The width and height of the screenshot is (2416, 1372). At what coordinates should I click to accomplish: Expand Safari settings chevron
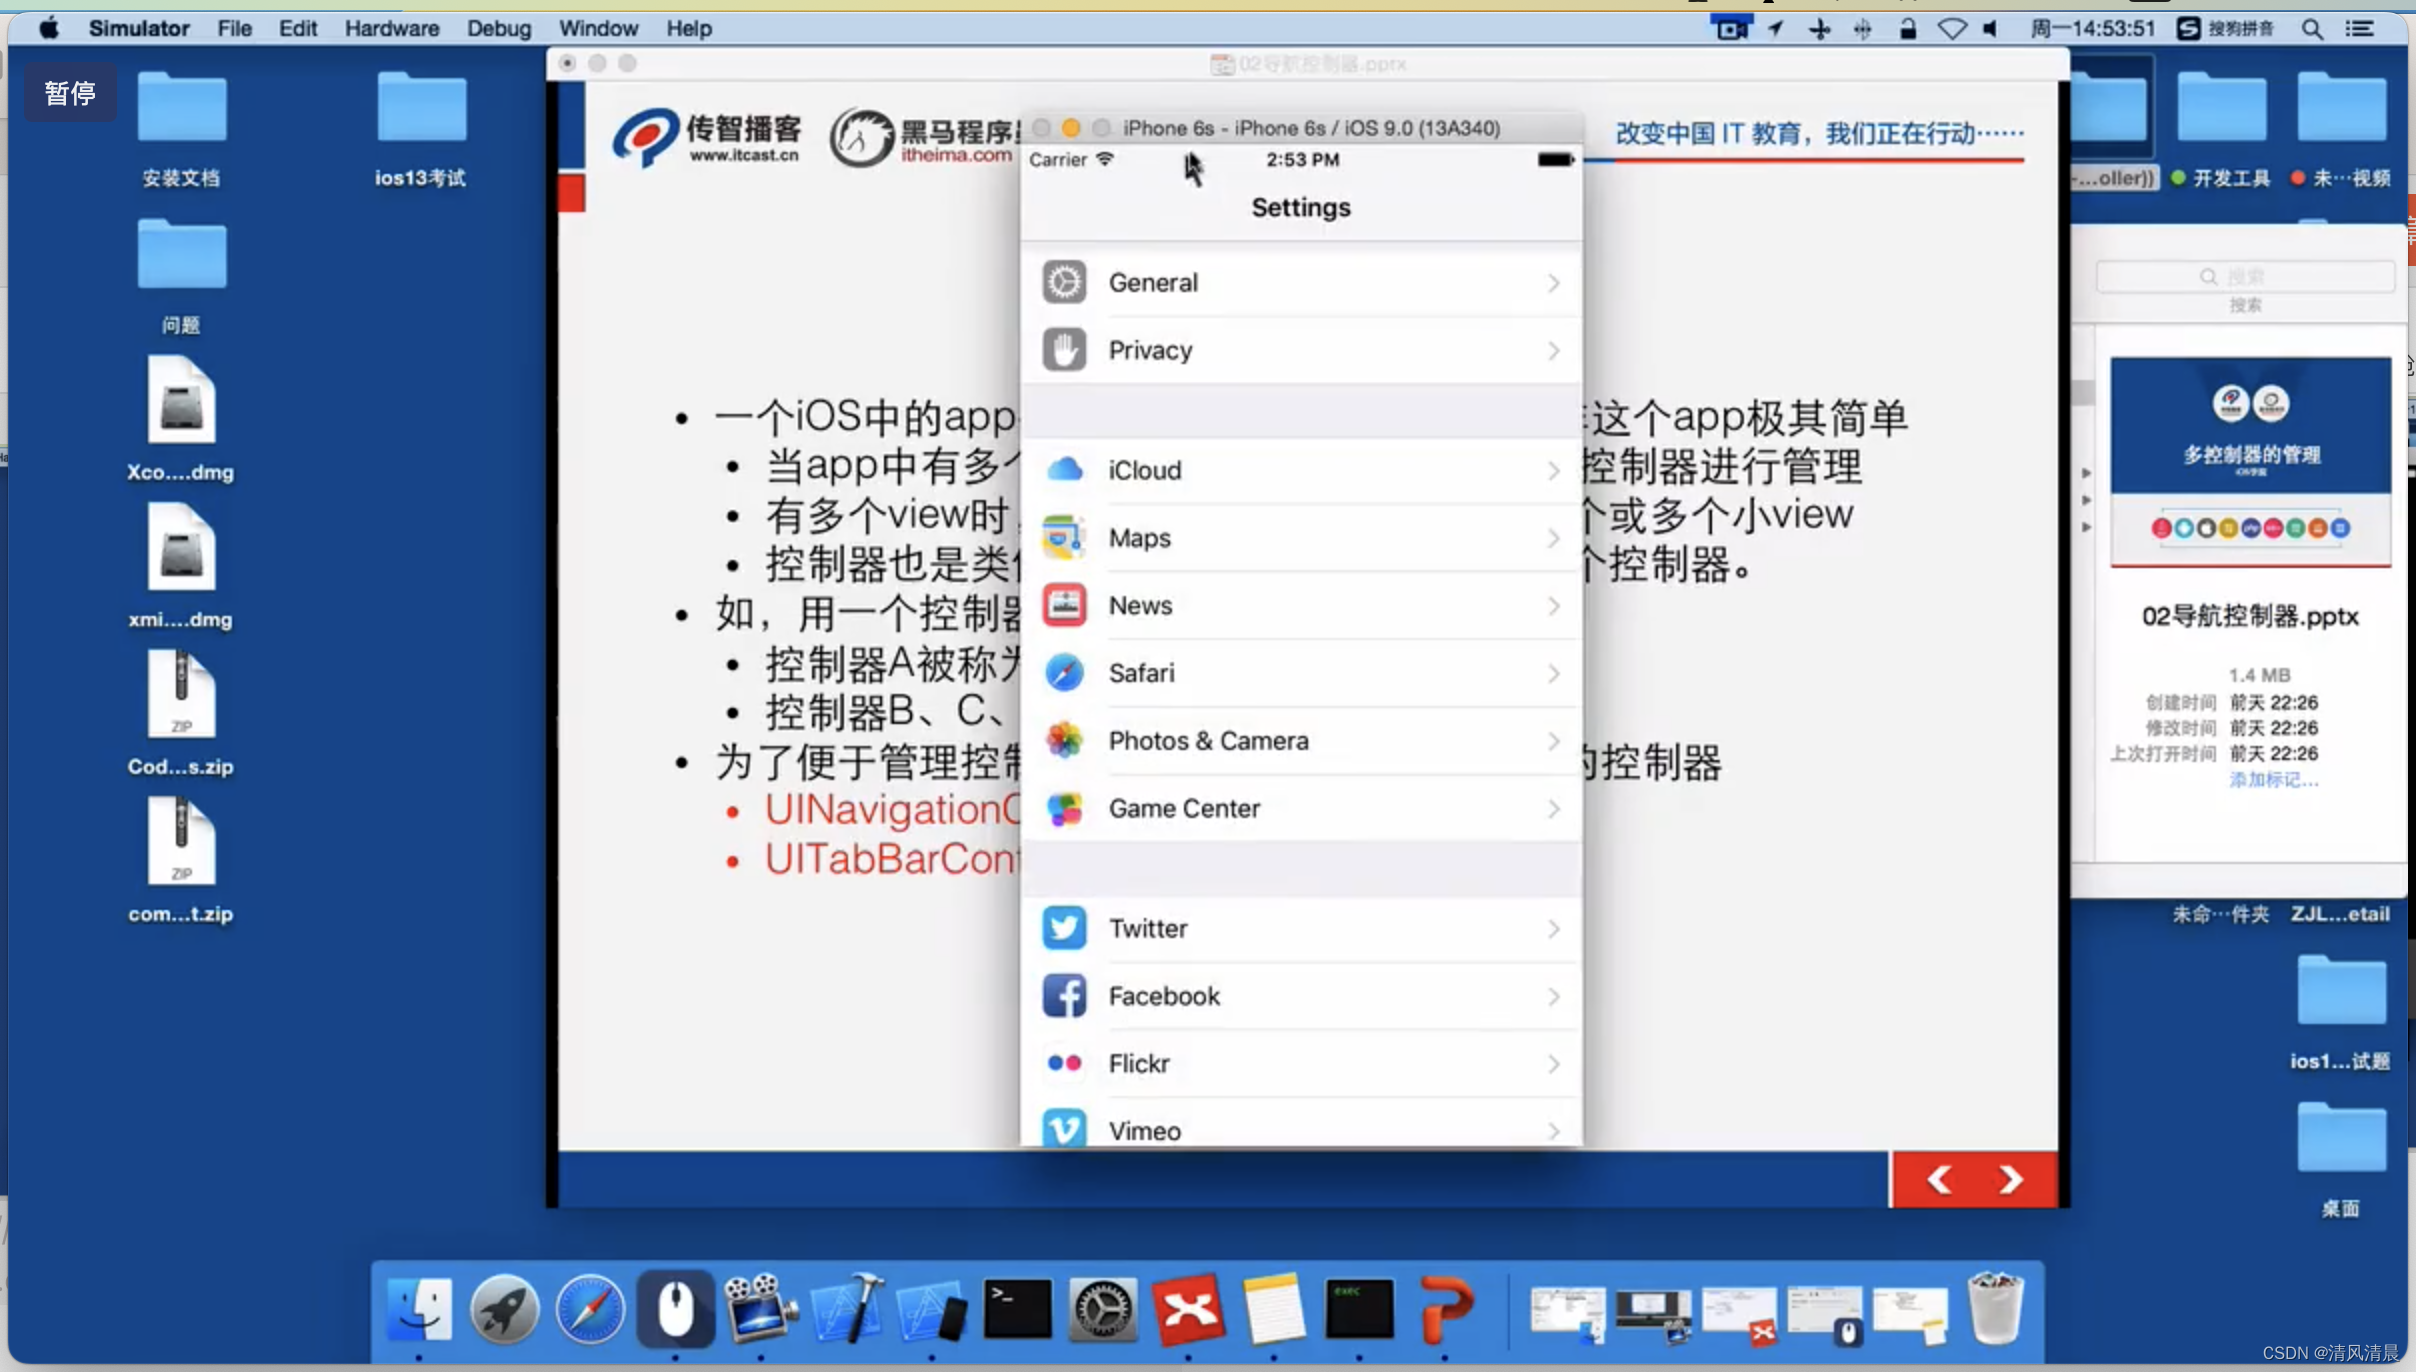click(1550, 672)
